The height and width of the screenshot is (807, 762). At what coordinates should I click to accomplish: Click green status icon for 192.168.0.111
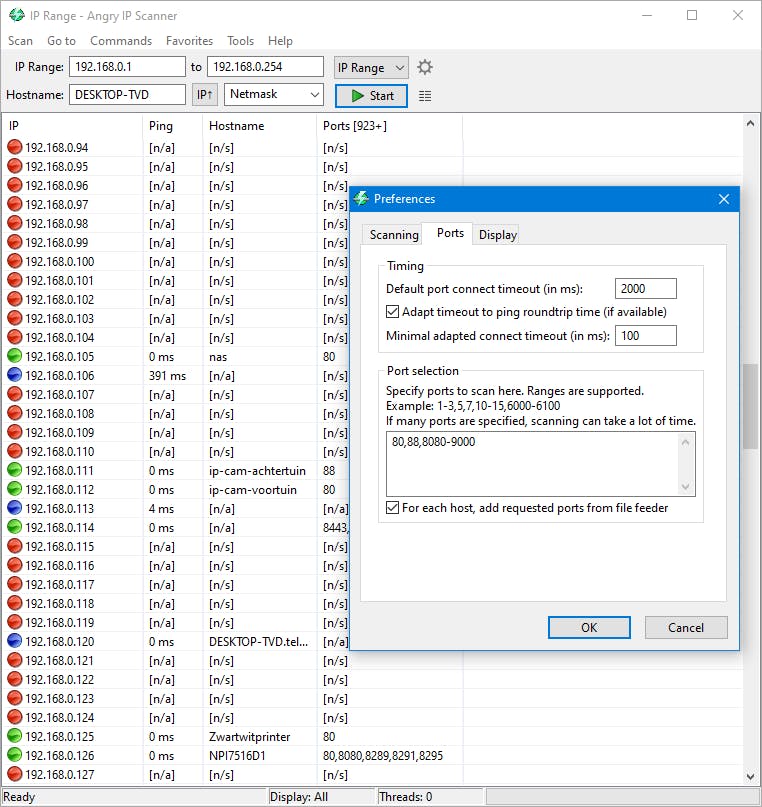[15, 470]
